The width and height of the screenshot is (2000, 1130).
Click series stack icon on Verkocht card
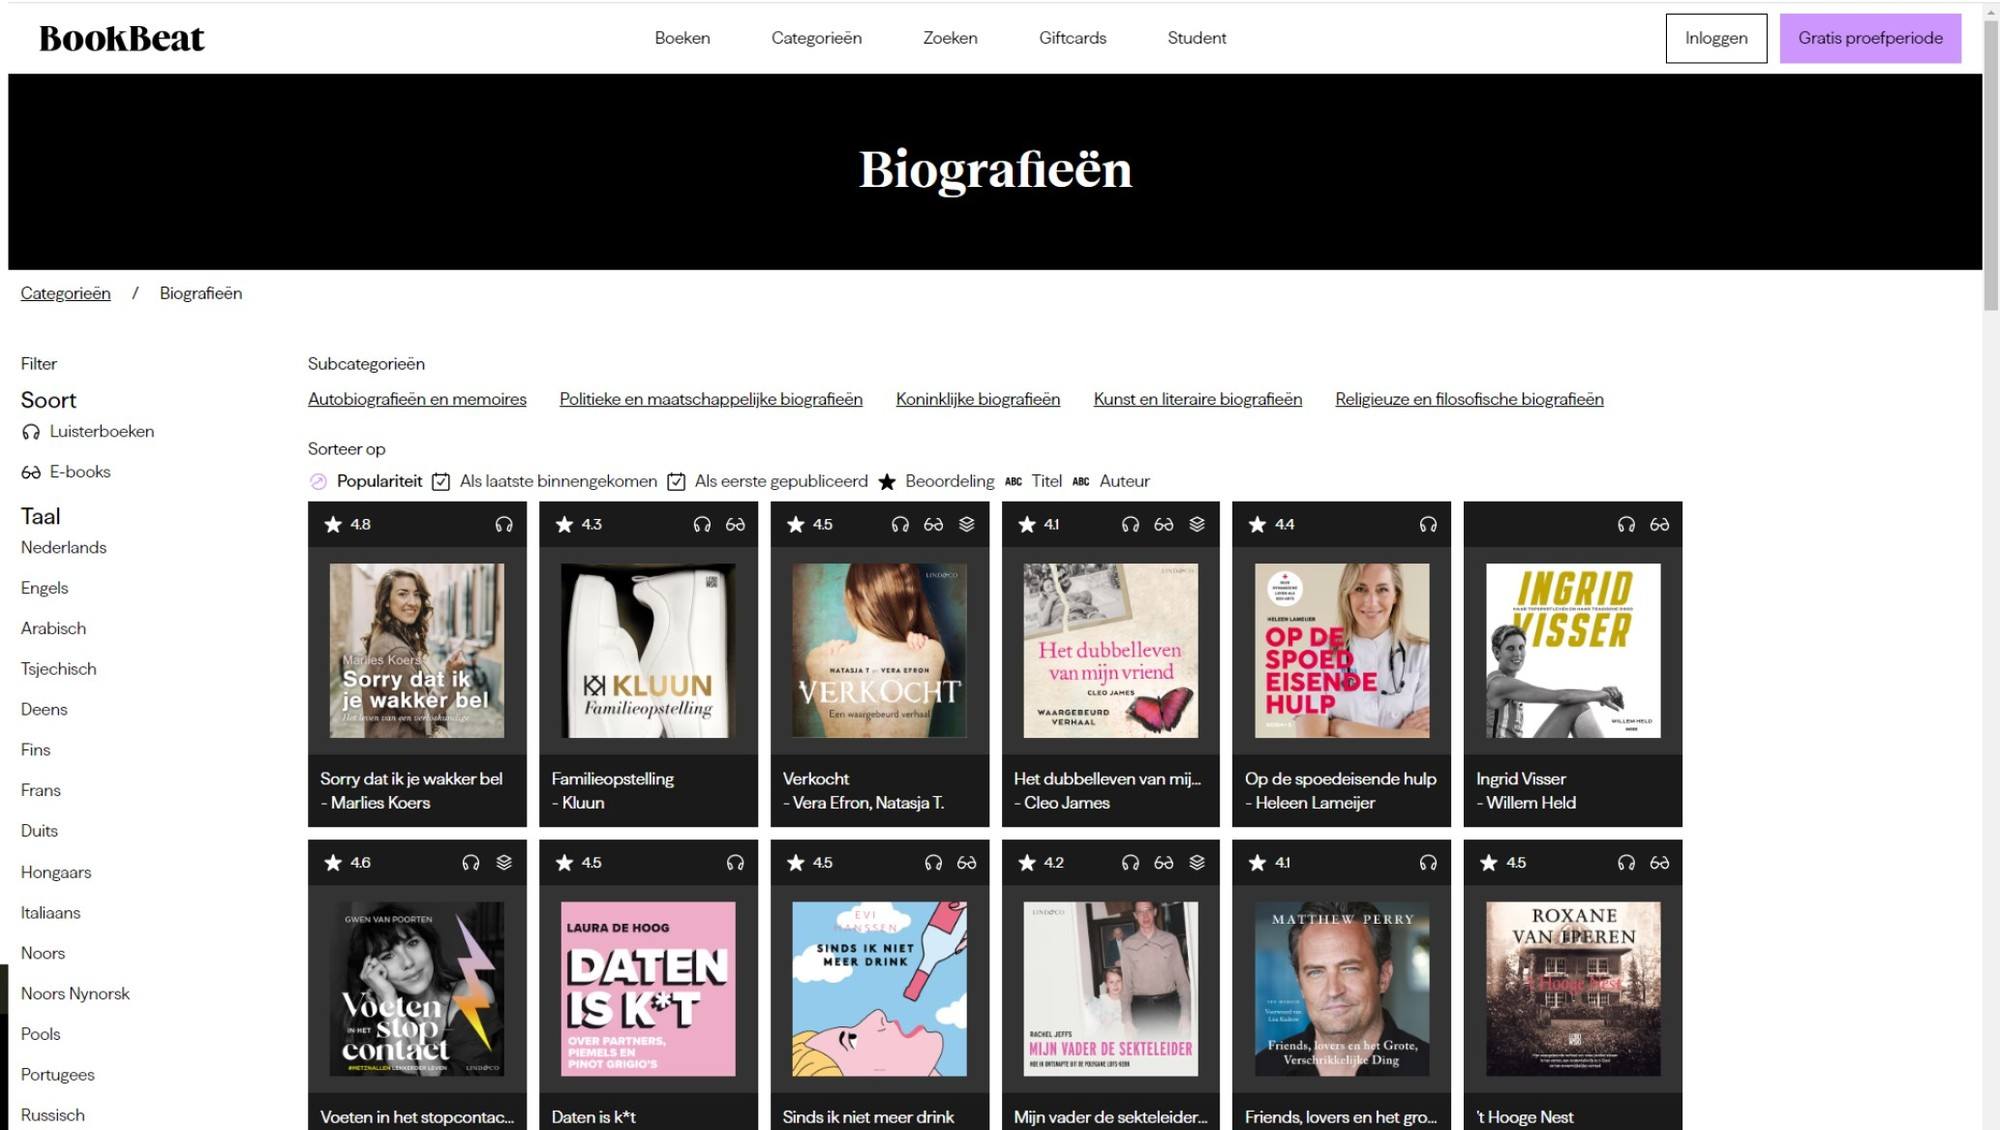tap(966, 524)
